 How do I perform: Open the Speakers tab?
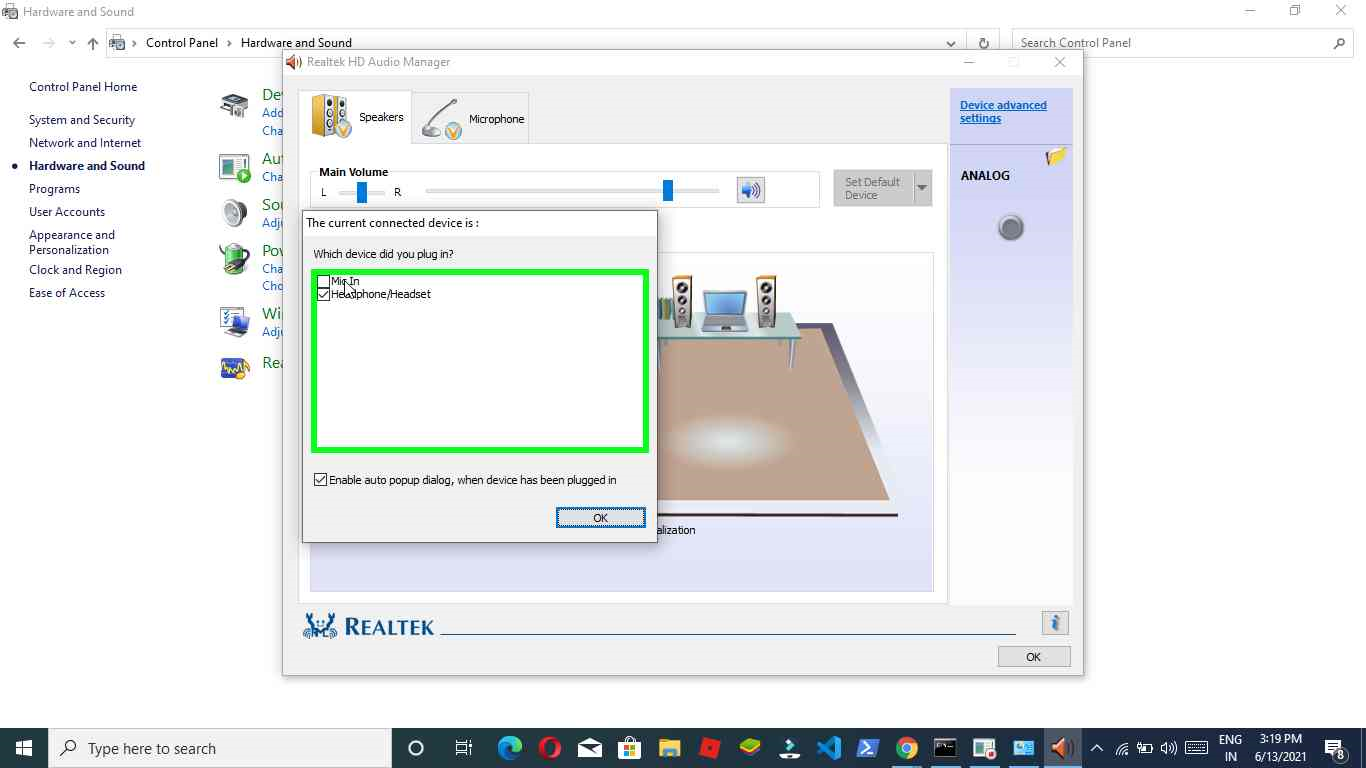pos(356,117)
